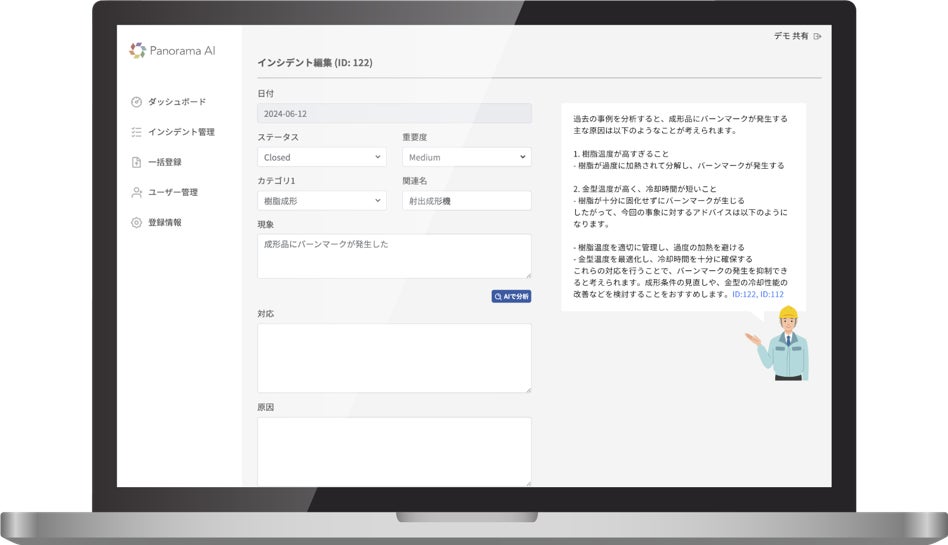This screenshot has height=545, width=948.
Task: Click the text 1. 樹脂温度が高すぎること
Action: click(620, 154)
